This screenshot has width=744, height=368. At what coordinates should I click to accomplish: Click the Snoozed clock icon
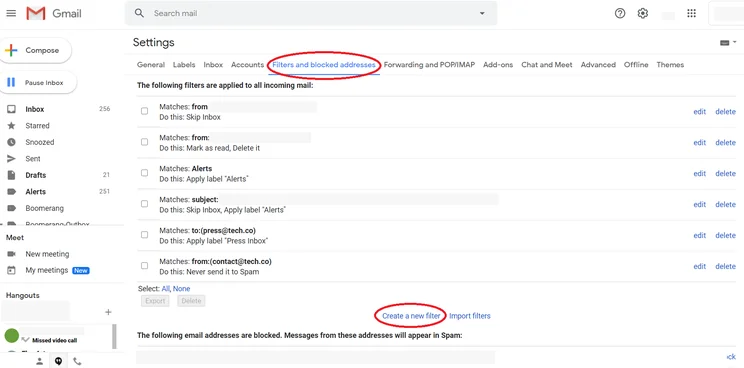tap(11, 142)
